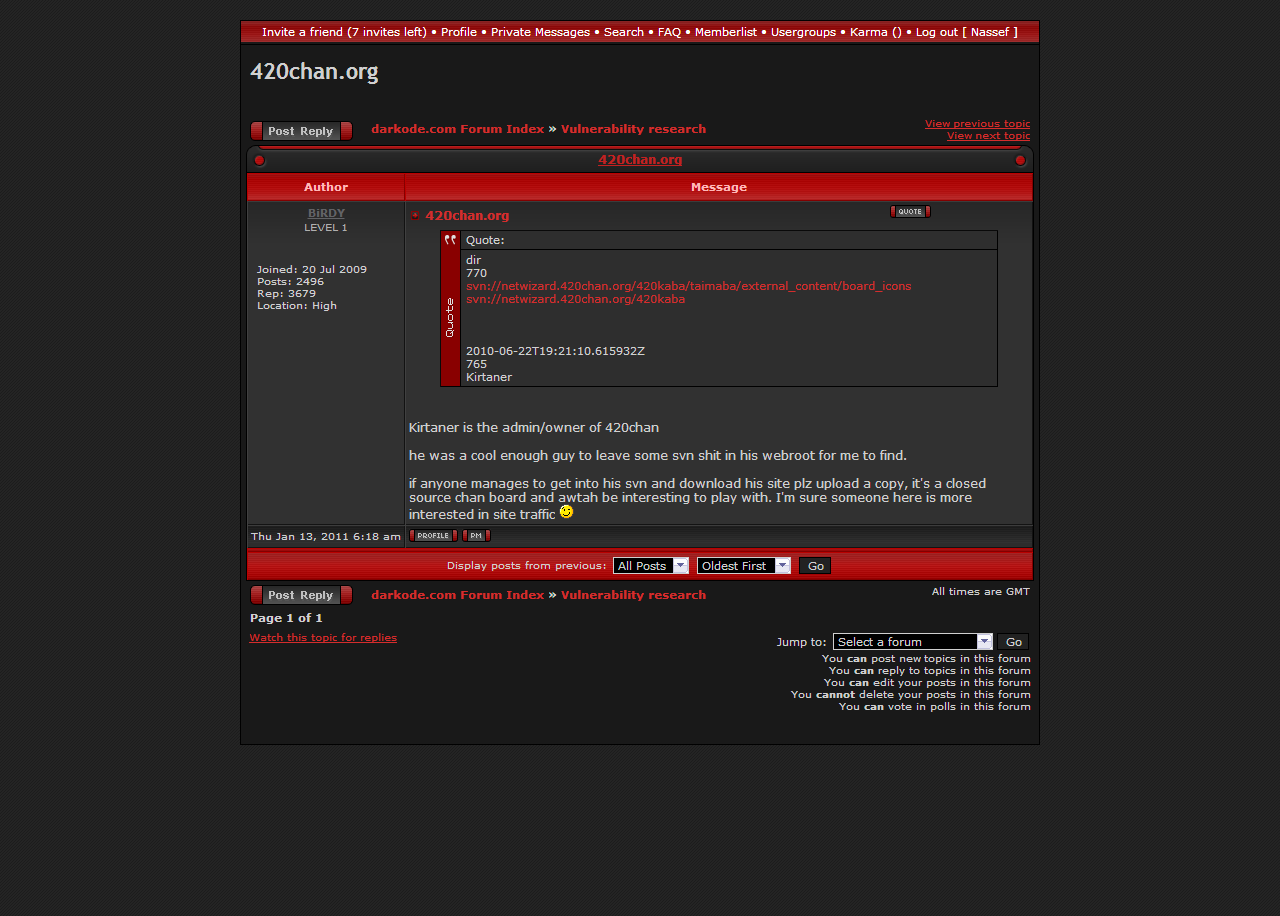Open the Oldest First sort dropdown

[743, 566]
